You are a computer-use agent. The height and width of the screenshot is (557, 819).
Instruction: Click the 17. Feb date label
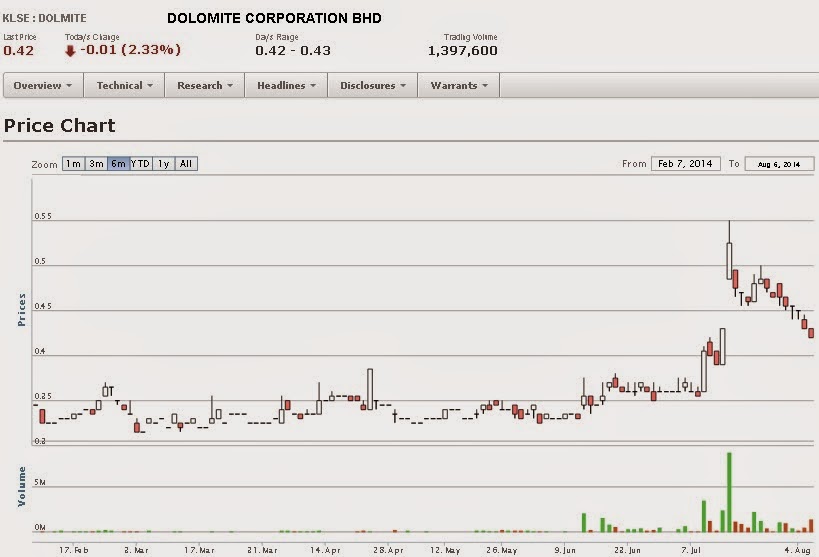pyautogui.click(x=74, y=550)
